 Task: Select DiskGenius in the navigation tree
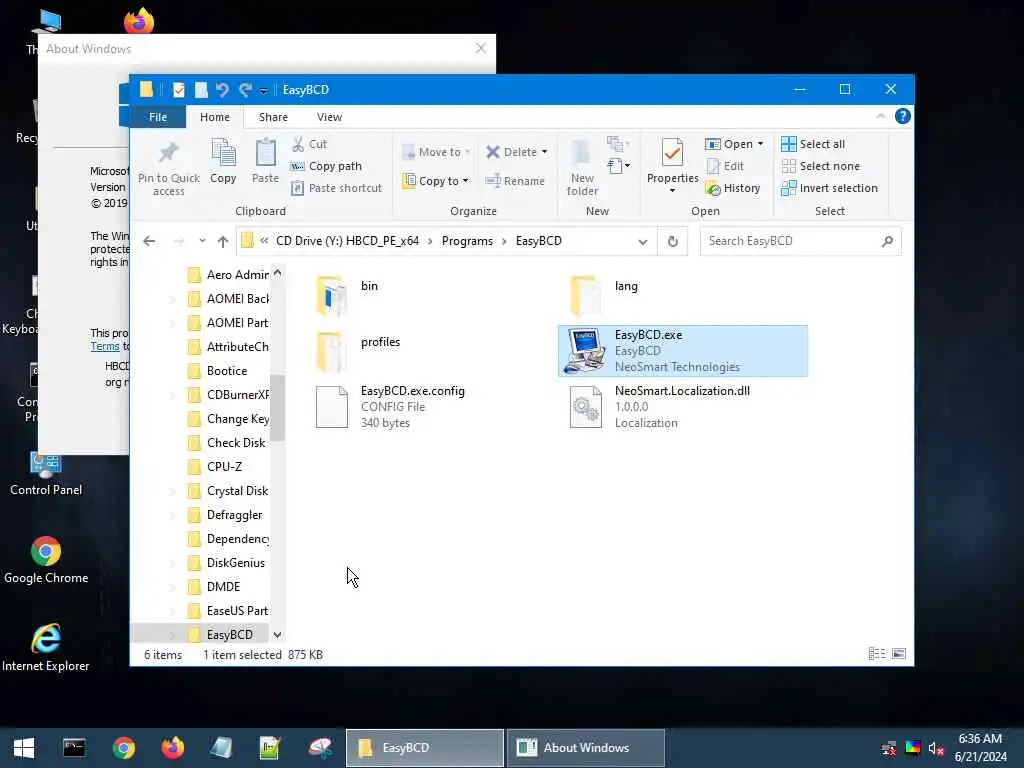point(235,562)
